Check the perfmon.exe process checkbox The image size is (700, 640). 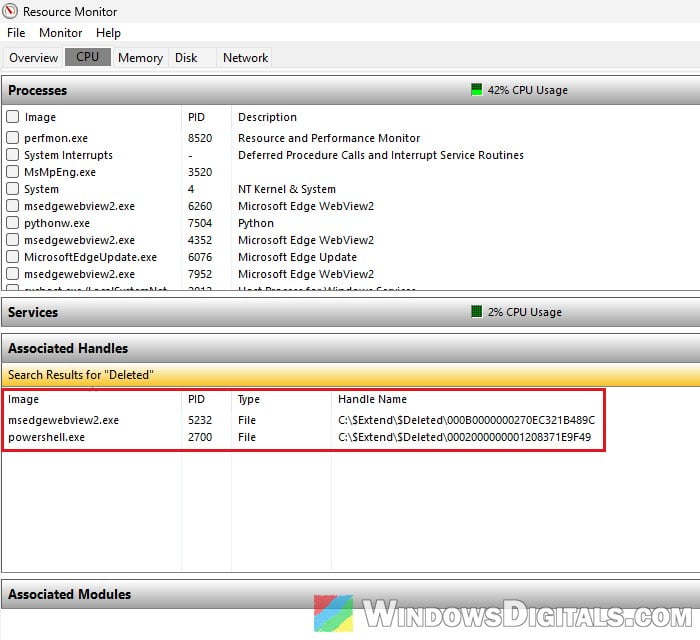pyautogui.click(x=12, y=138)
